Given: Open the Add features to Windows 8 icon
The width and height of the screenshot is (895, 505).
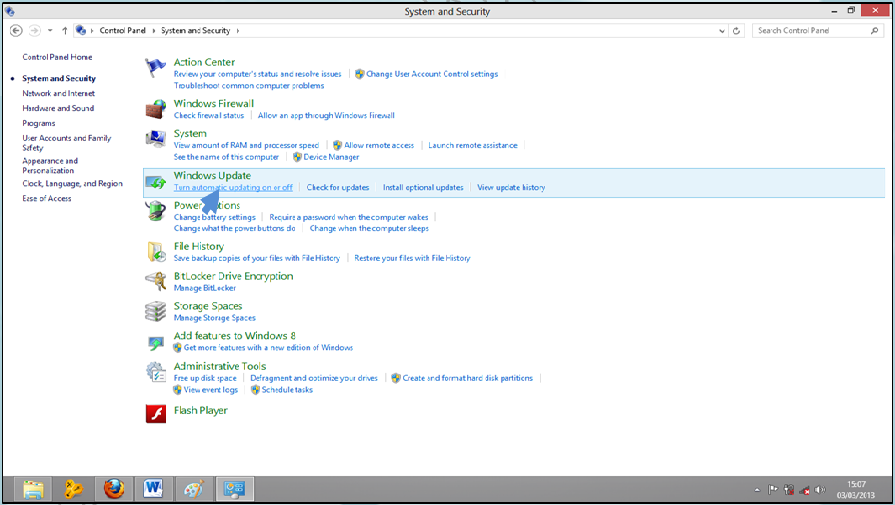Looking at the screenshot, I should tap(155, 342).
